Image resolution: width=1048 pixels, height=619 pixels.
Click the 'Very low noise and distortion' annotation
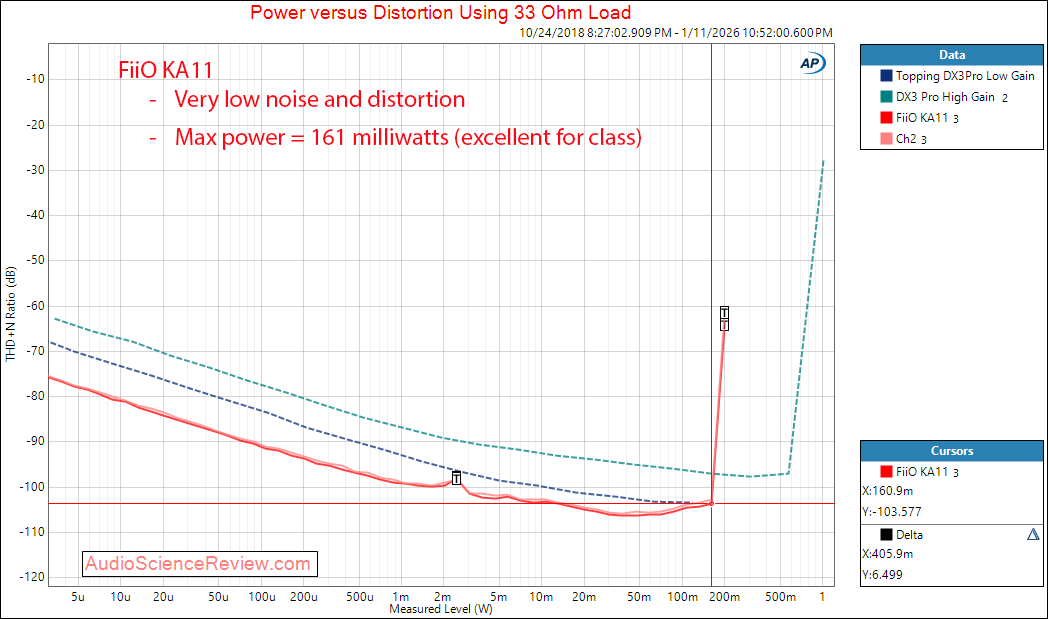pyautogui.click(x=319, y=100)
